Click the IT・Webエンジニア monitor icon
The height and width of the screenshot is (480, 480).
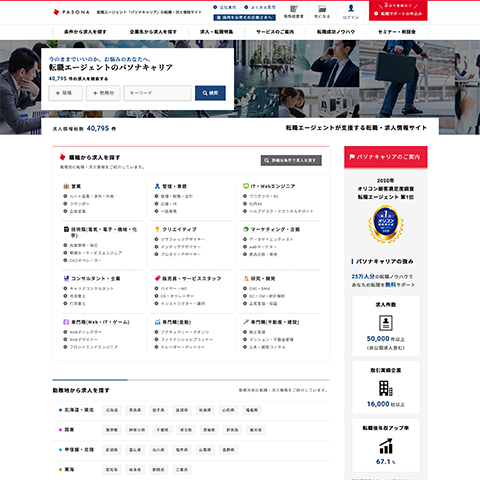(x=246, y=186)
